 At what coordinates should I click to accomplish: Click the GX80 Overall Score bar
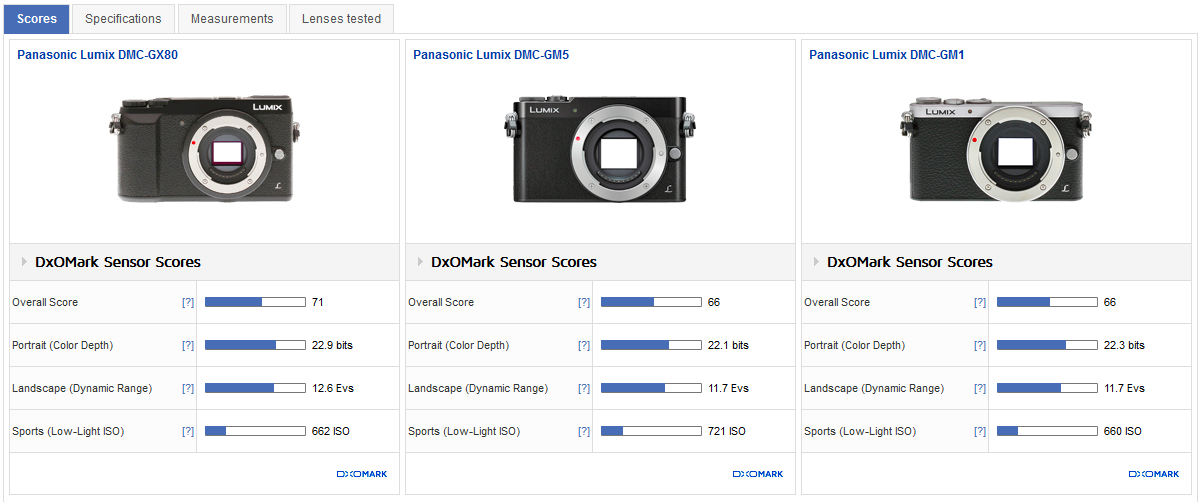coord(255,302)
